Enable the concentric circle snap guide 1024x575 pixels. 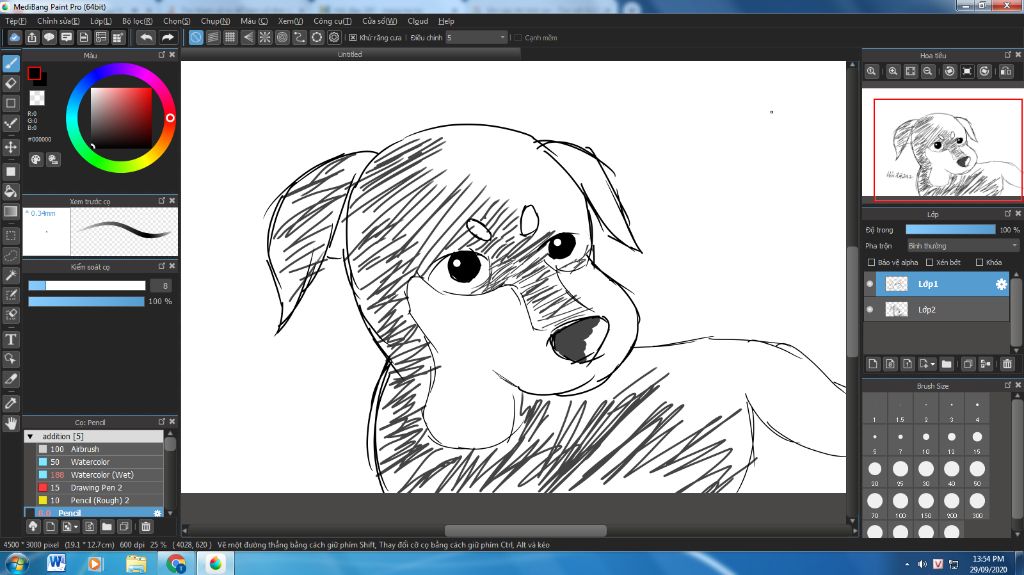(282, 38)
